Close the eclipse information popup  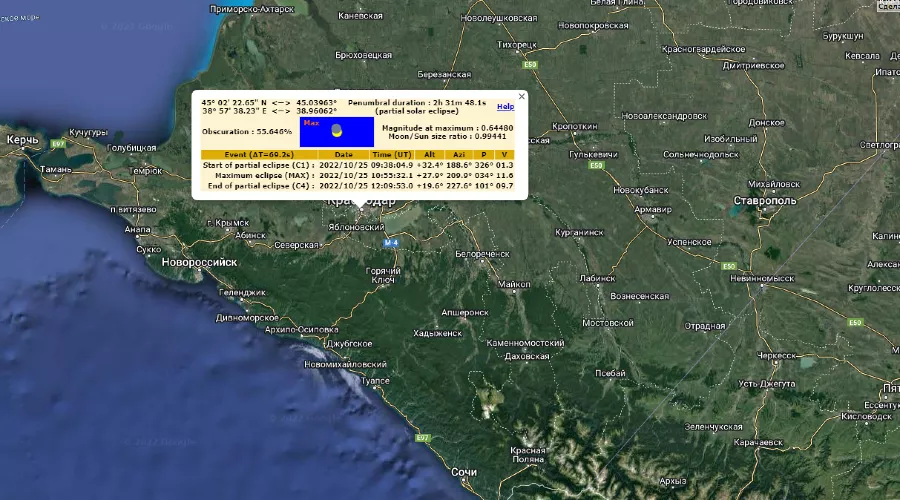(x=521, y=96)
